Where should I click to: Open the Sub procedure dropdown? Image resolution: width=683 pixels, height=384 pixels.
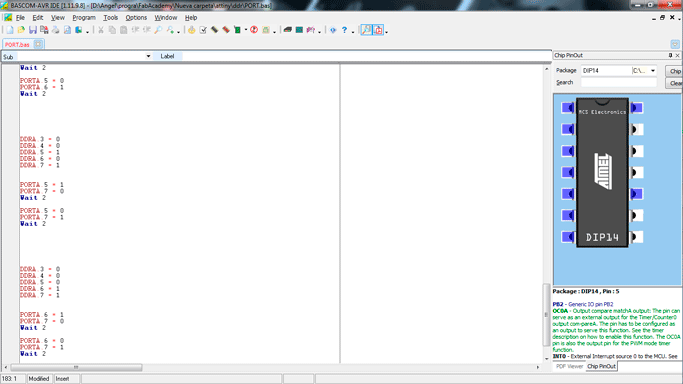tap(148, 57)
